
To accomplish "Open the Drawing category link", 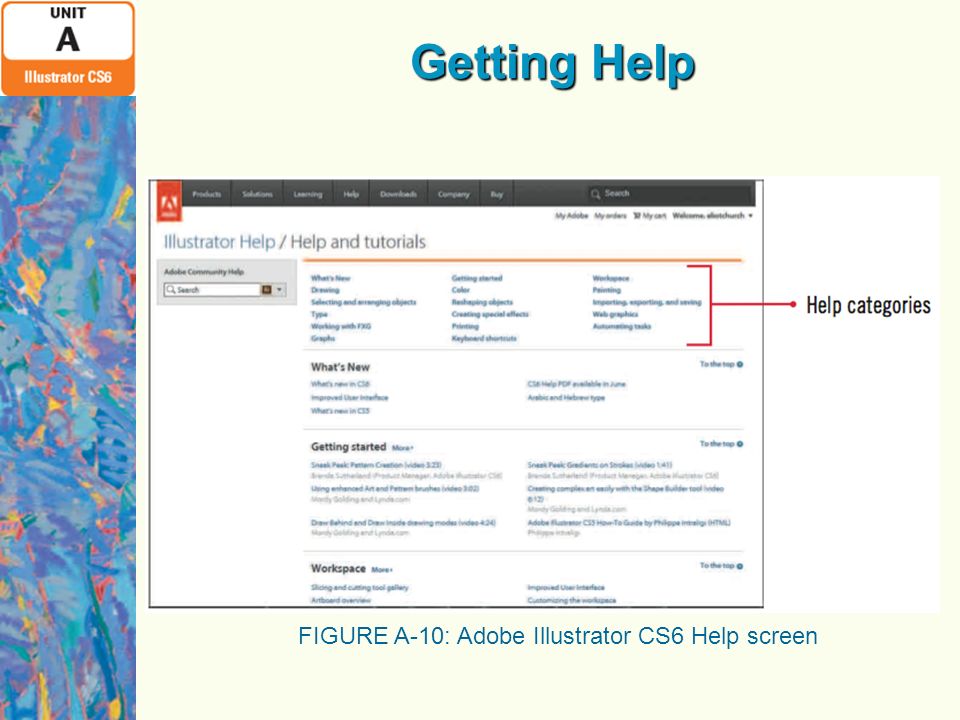I will [324, 290].
